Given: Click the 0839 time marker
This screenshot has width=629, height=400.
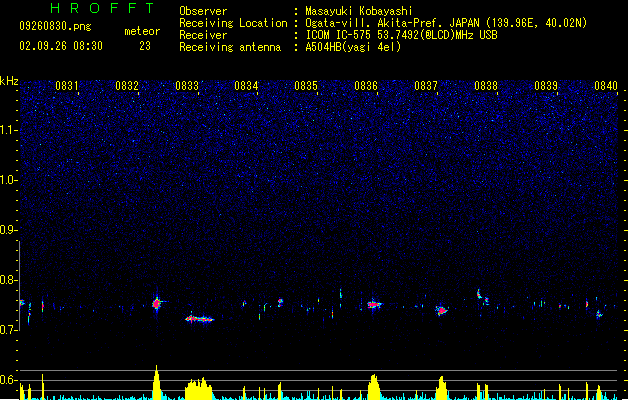Looking at the screenshot, I should click(546, 86).
